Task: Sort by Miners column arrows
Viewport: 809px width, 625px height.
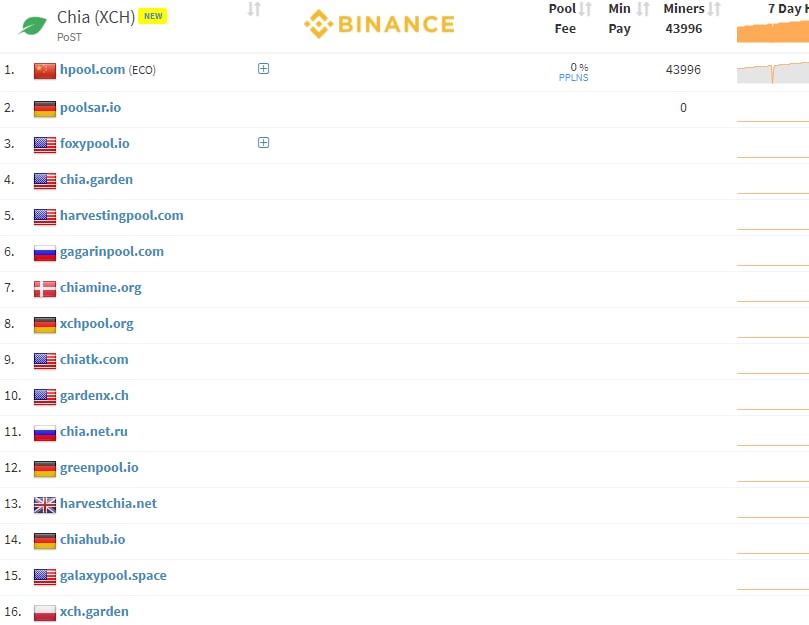Action: [x=714, y=9]
